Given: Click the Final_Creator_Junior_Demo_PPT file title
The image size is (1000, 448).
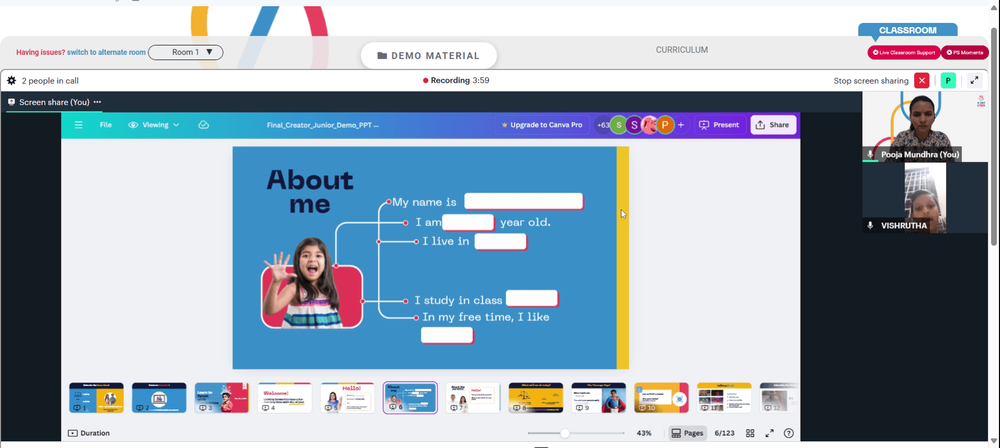Looking at the screenshot, I should [x=323, y=125].
